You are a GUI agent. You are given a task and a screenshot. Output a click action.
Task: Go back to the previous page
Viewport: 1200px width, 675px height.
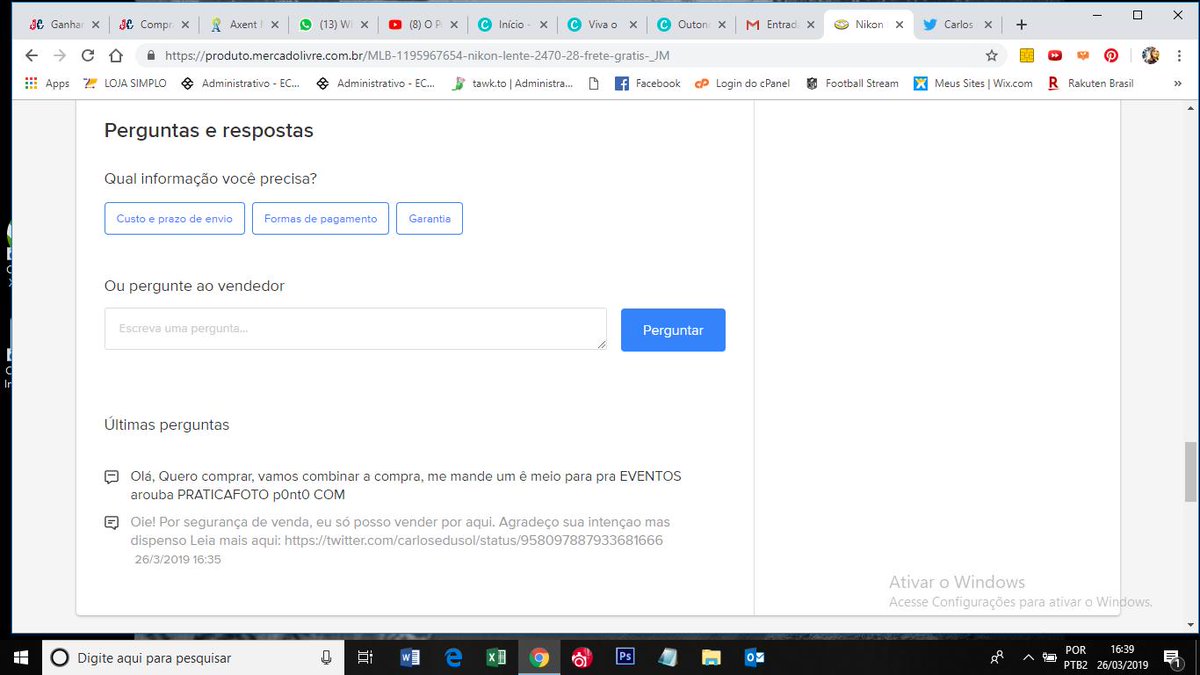32,56
